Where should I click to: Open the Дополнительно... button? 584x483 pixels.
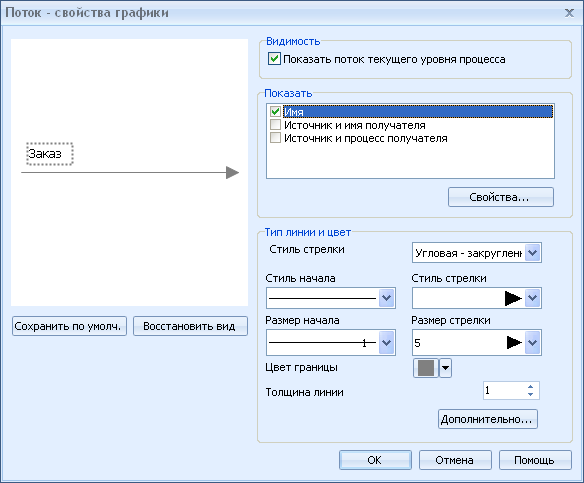tap(488, 419)
